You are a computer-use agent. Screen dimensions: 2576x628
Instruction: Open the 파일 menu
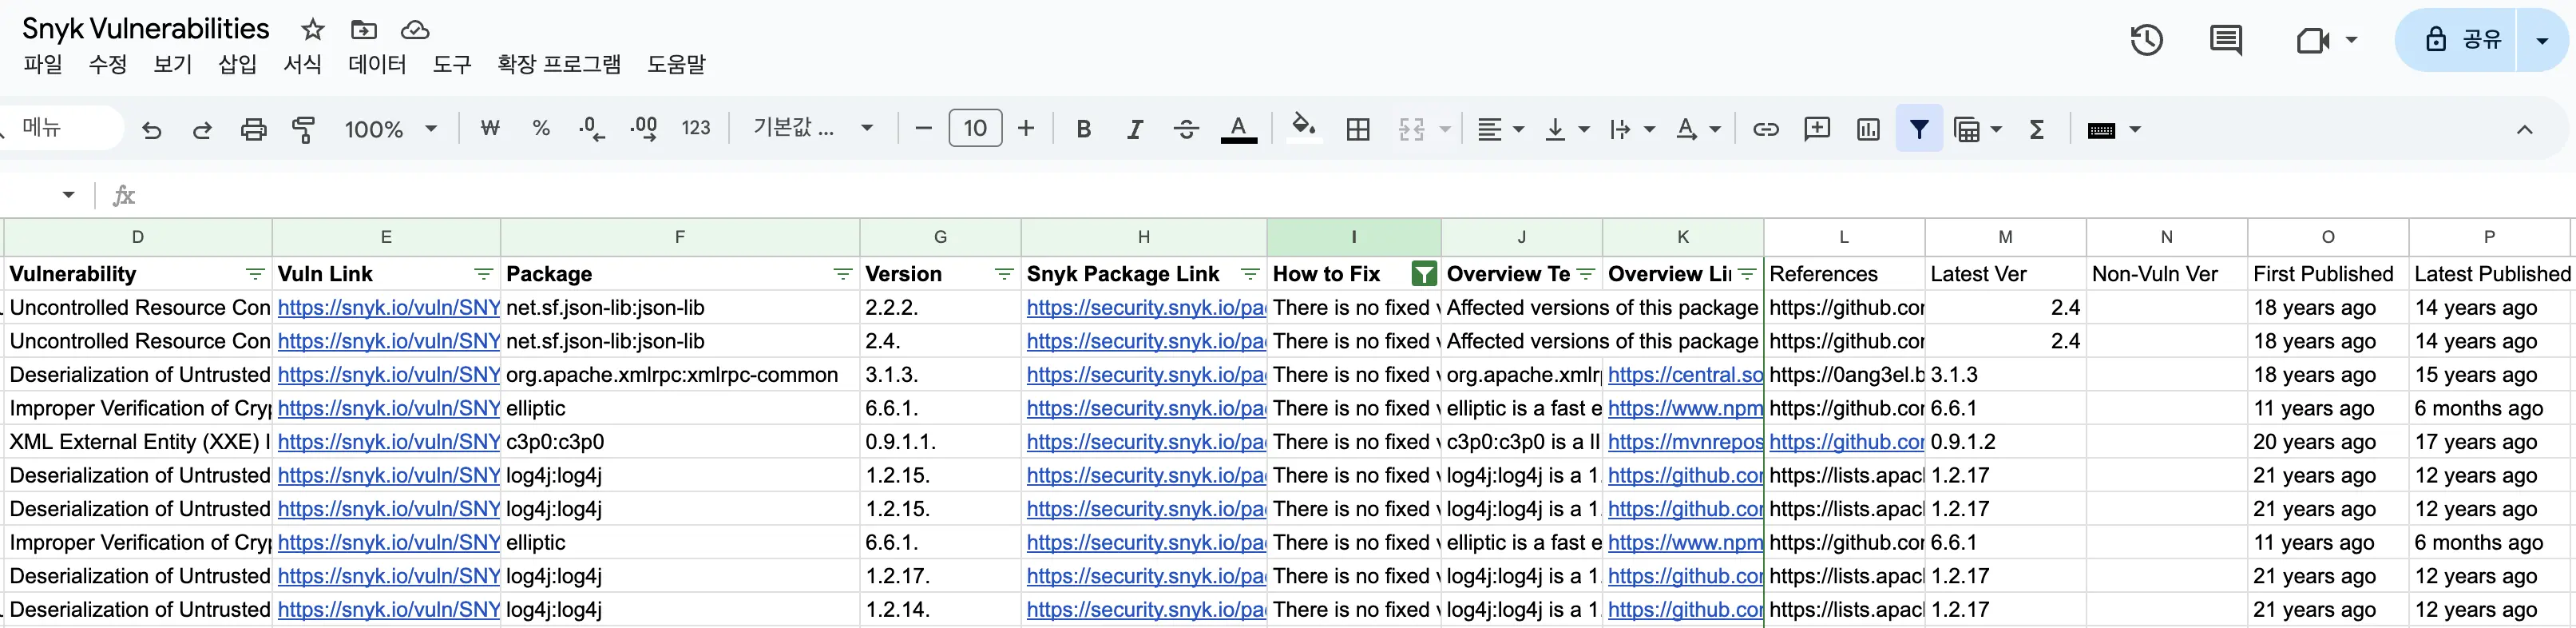43,64
